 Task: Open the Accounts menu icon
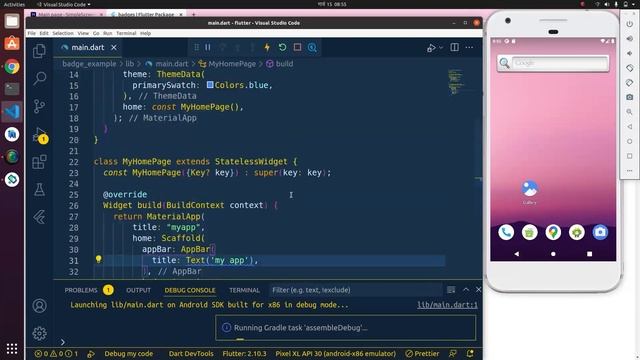click(39, 306)
